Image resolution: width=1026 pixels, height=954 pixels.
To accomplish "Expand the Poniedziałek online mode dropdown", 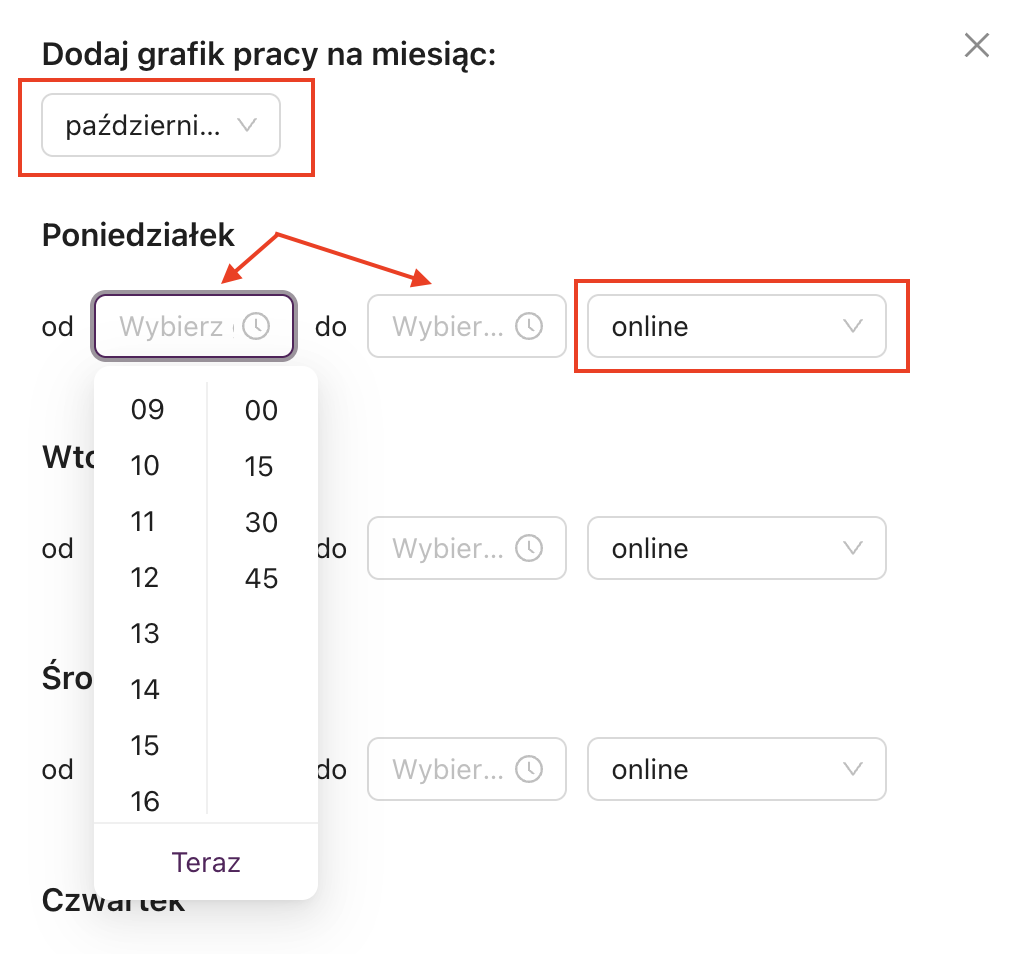I will pos(736,326).
